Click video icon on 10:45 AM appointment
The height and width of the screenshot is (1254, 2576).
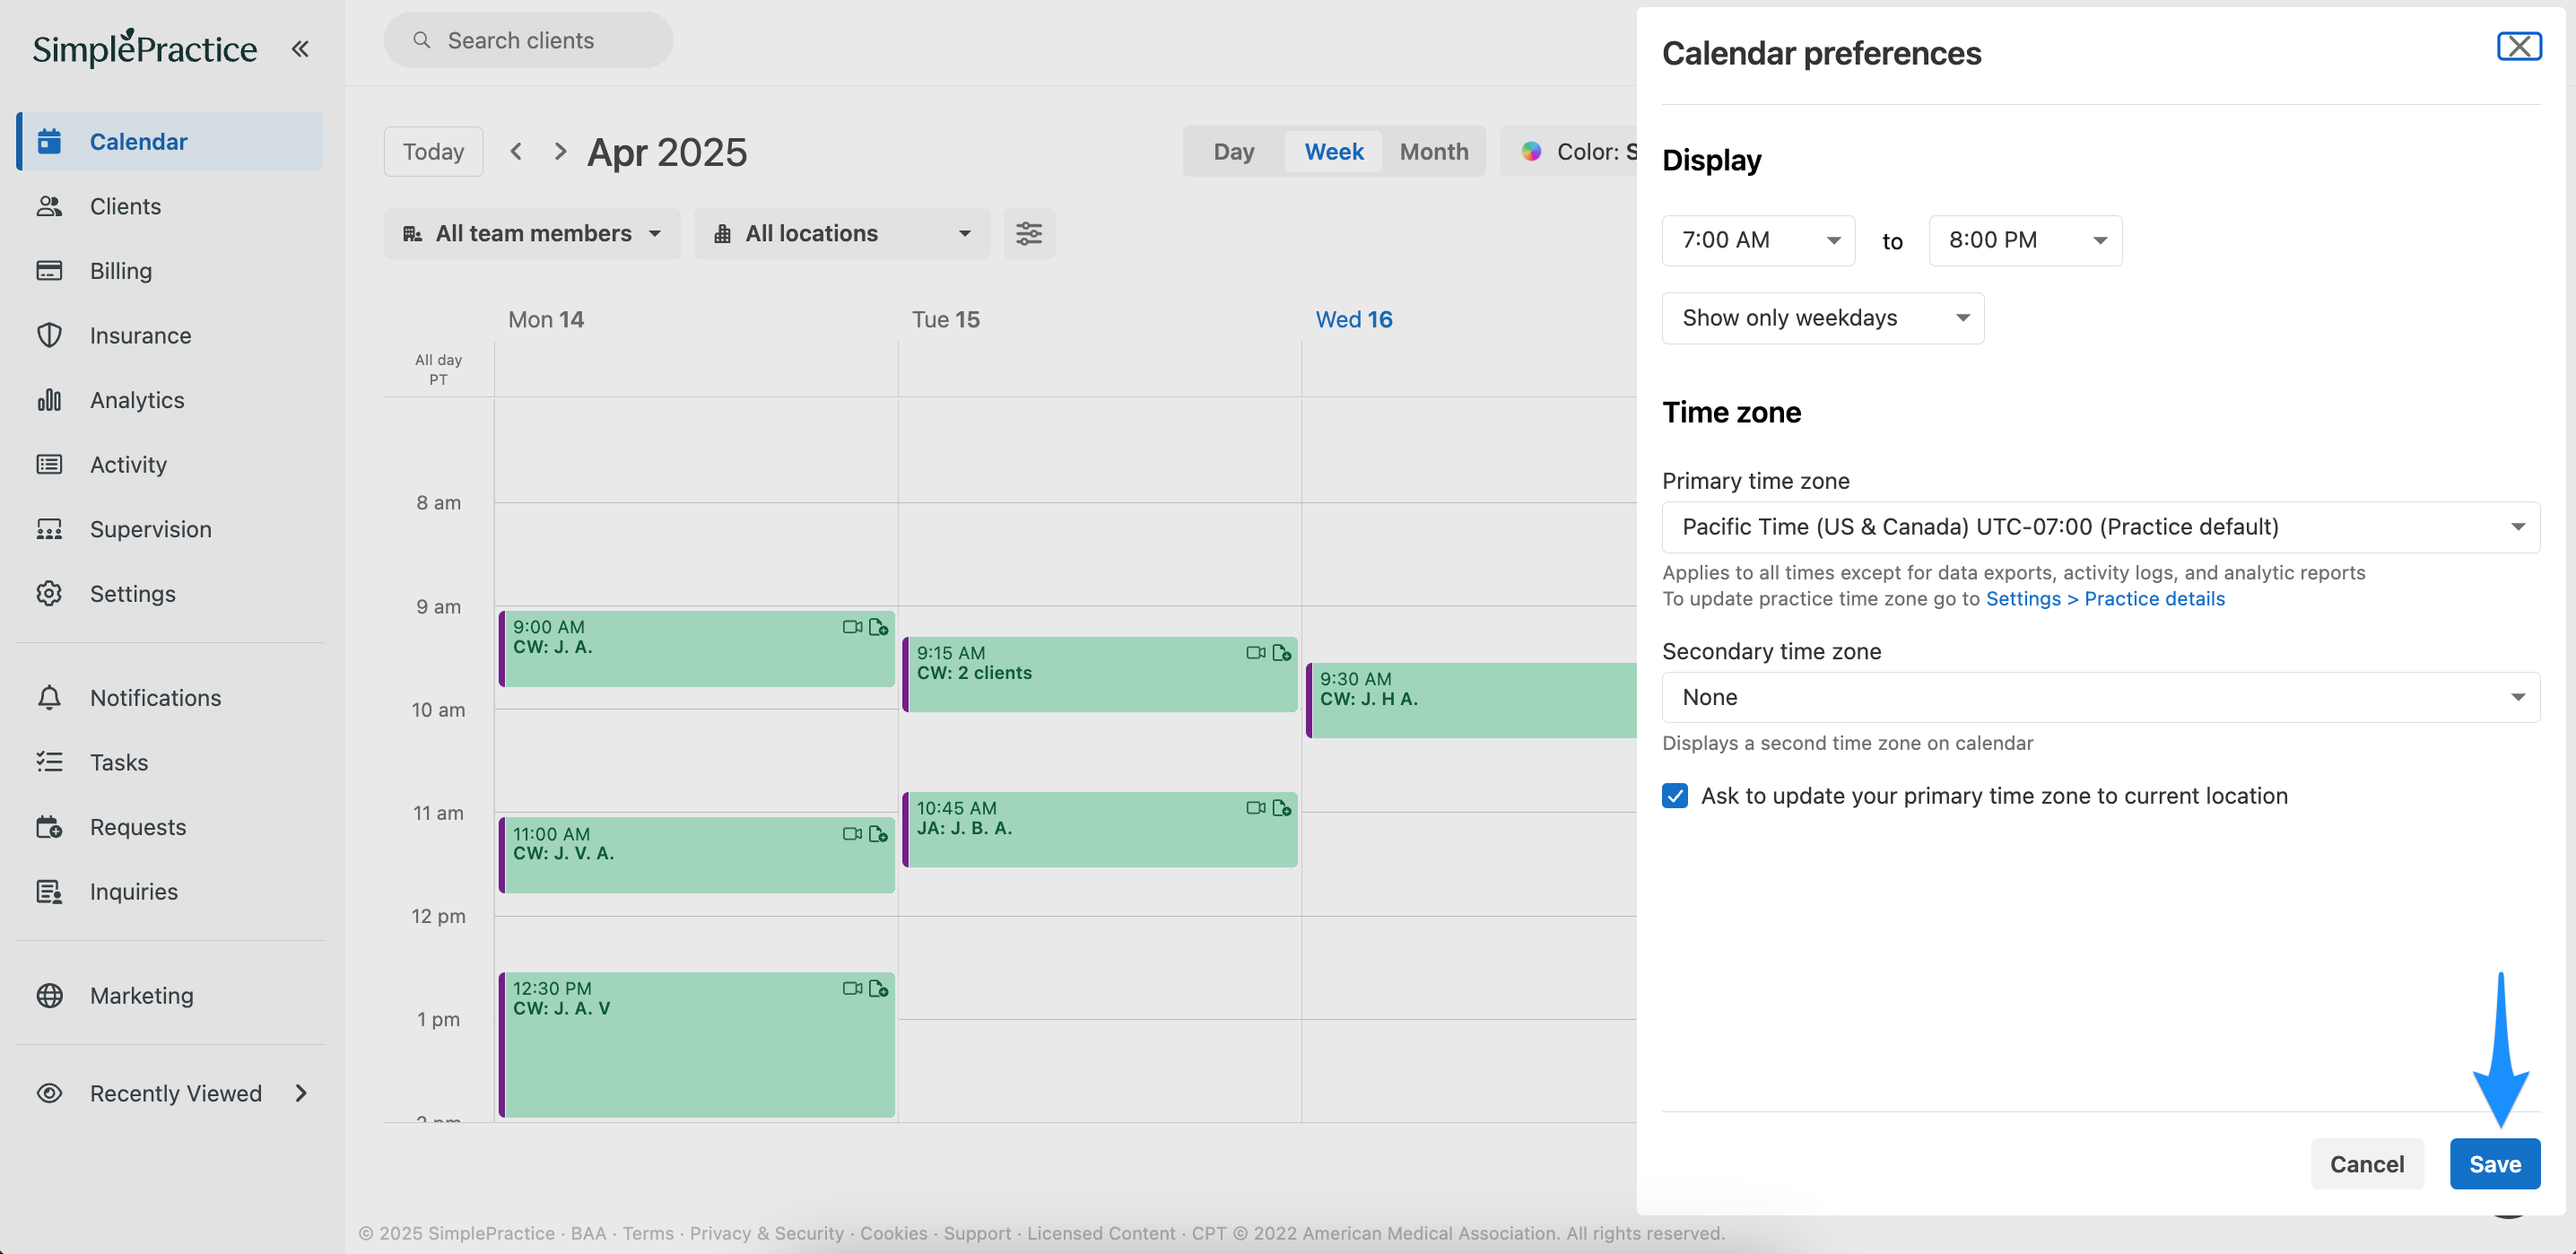(1256, 808)
